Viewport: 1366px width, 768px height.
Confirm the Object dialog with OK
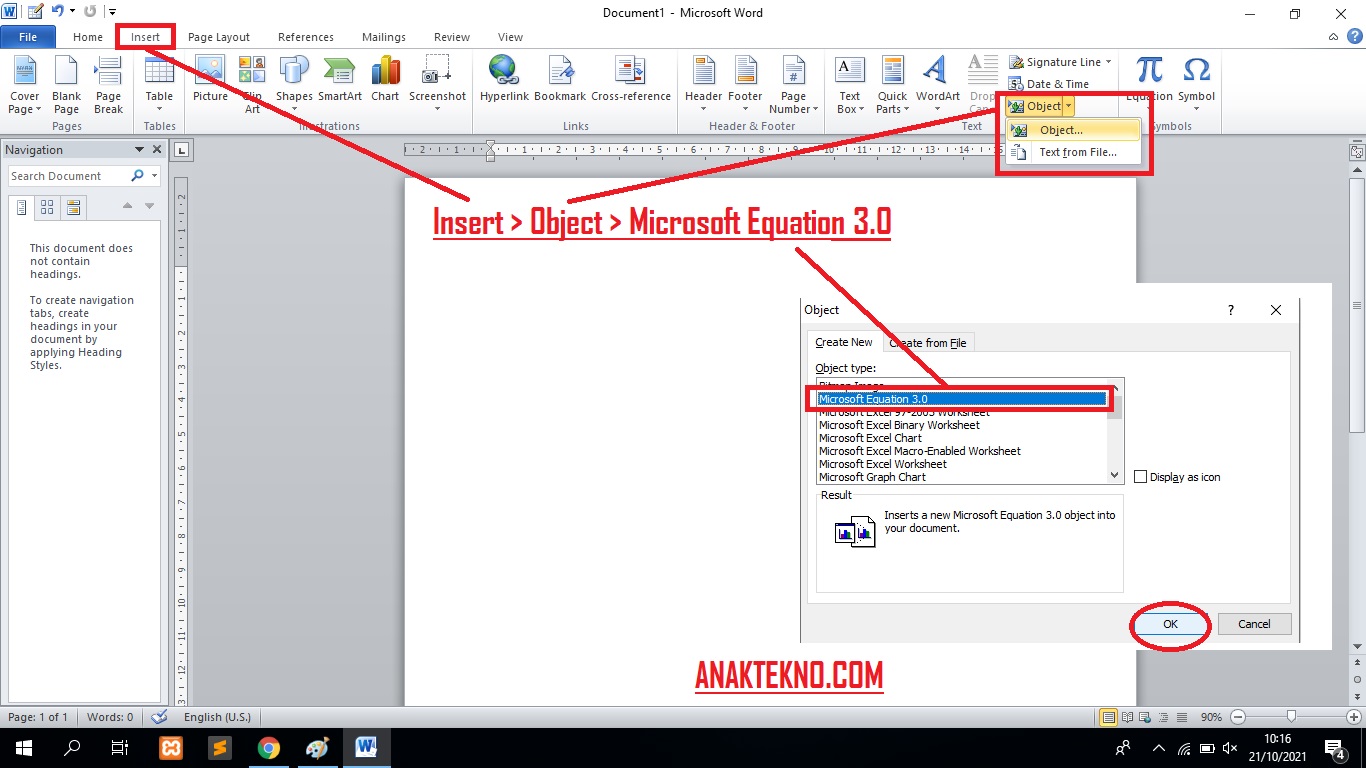tap(1171, 624)
